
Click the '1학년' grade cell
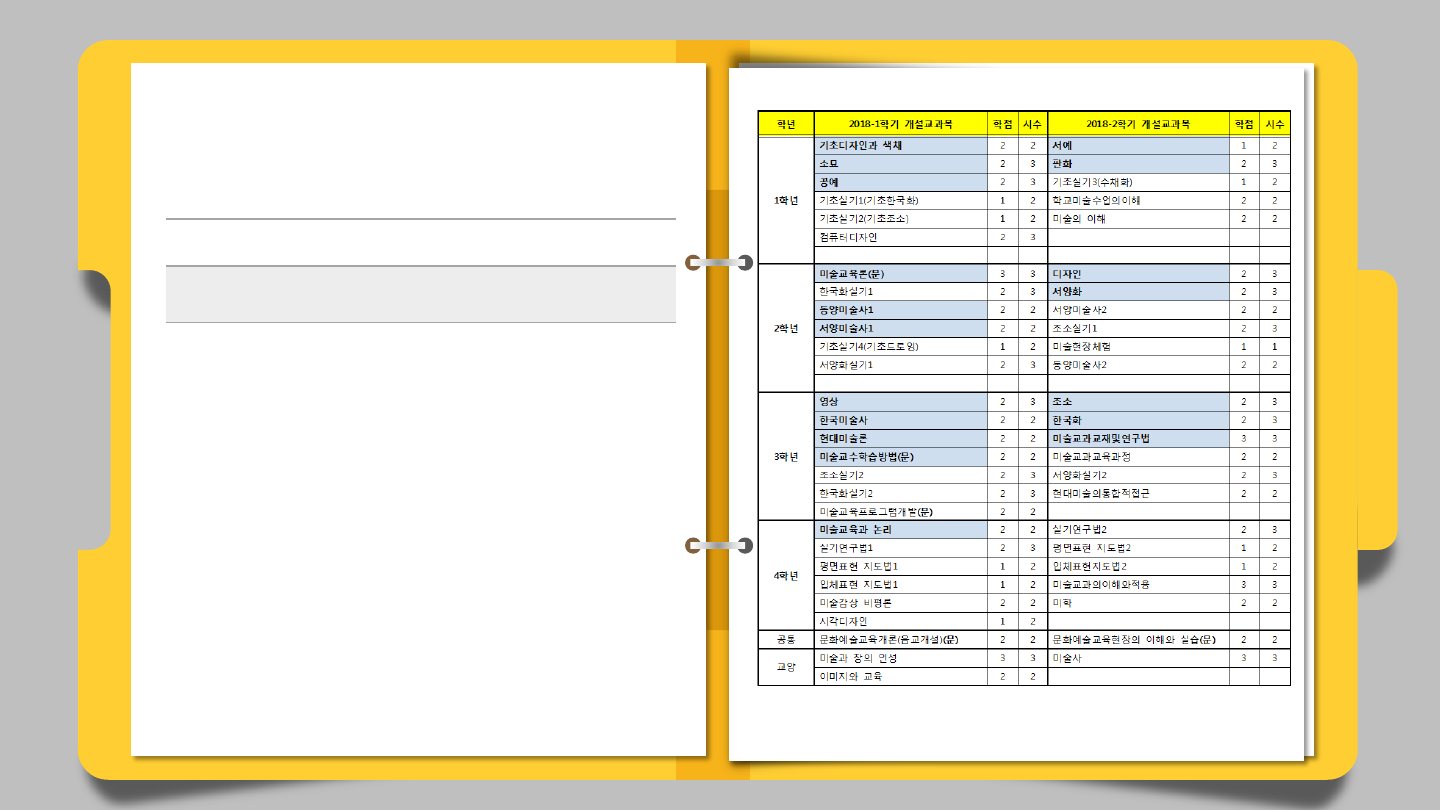[x=786, y=200]
